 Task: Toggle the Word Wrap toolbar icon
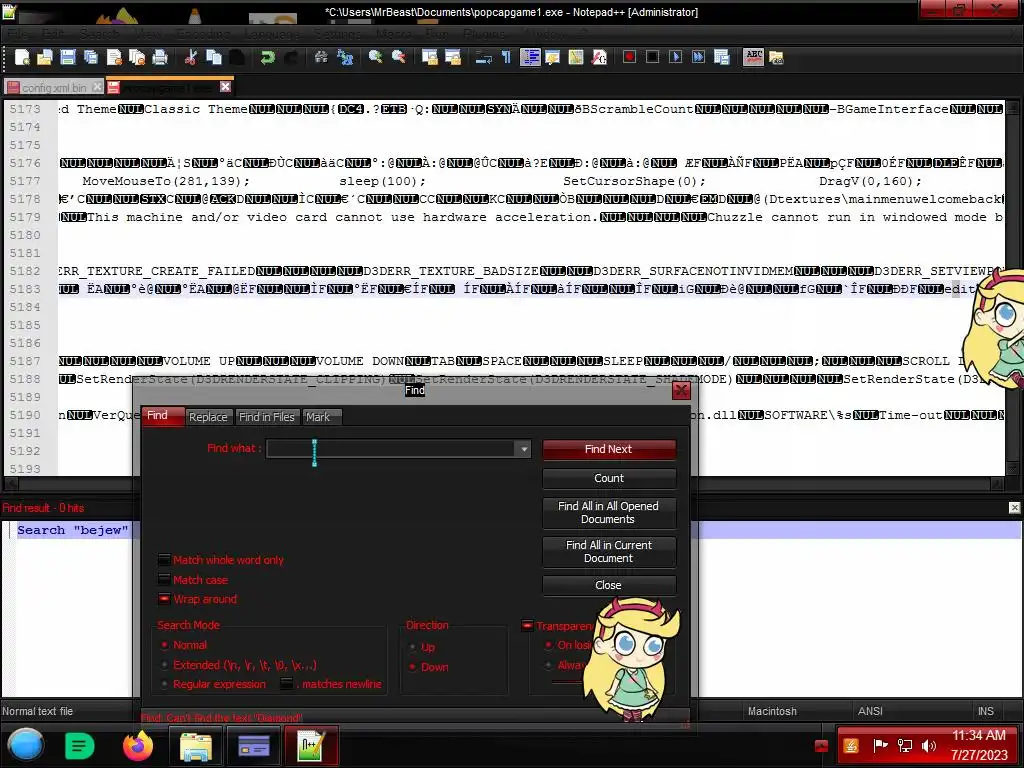click(483, 57)
